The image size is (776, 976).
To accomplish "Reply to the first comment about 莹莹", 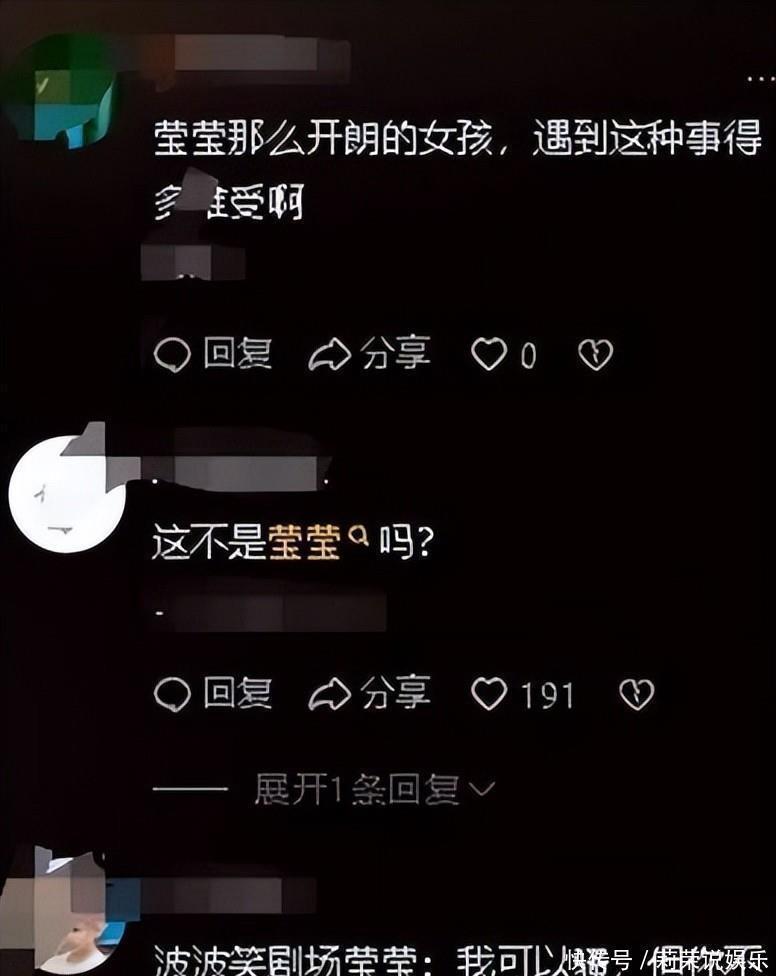I will pos(213,354).
